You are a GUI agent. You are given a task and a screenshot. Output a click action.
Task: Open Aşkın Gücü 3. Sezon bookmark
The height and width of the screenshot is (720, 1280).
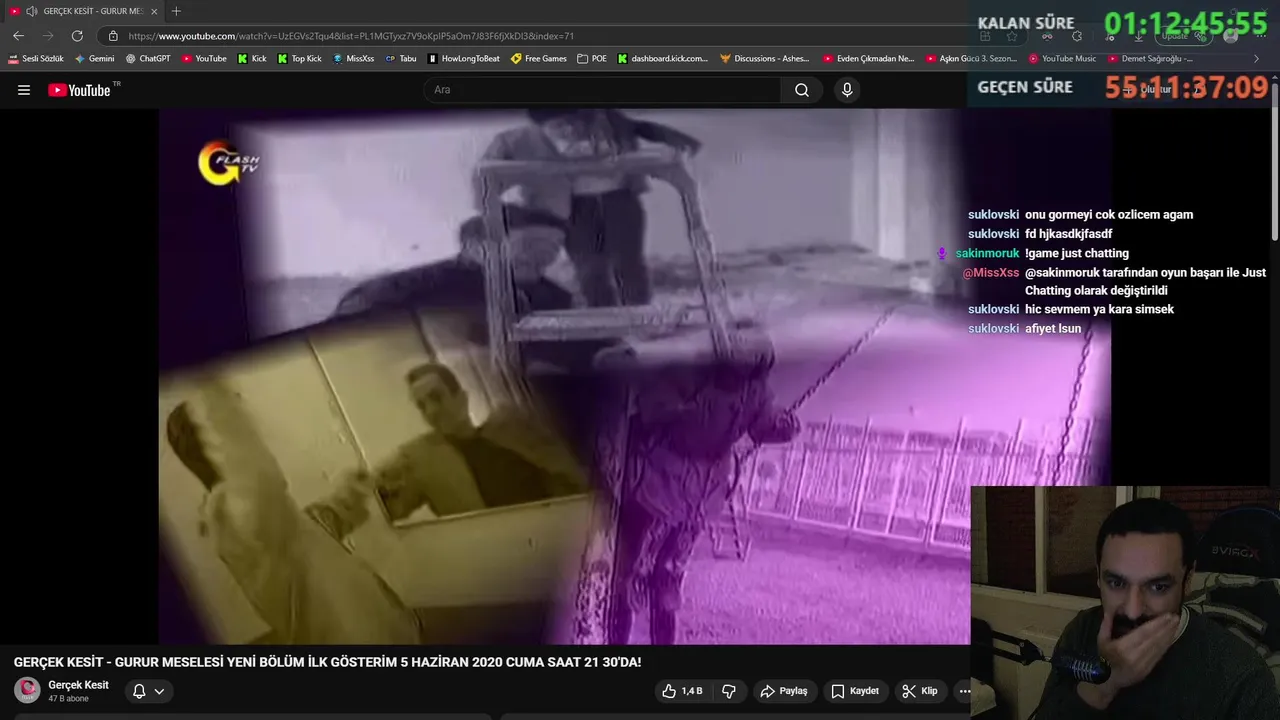click(x=971, y=59)
